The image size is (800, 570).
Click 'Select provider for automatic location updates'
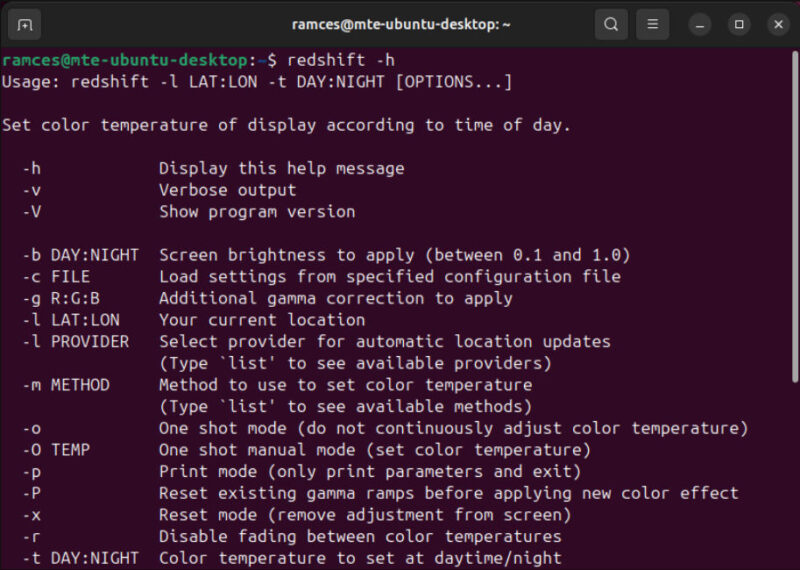point(385,342)
